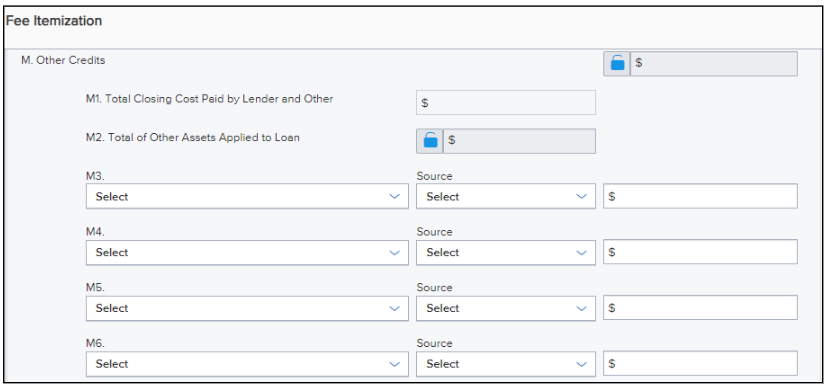
Task: Click the M5 dollar amount field
Action: [700, 308]
